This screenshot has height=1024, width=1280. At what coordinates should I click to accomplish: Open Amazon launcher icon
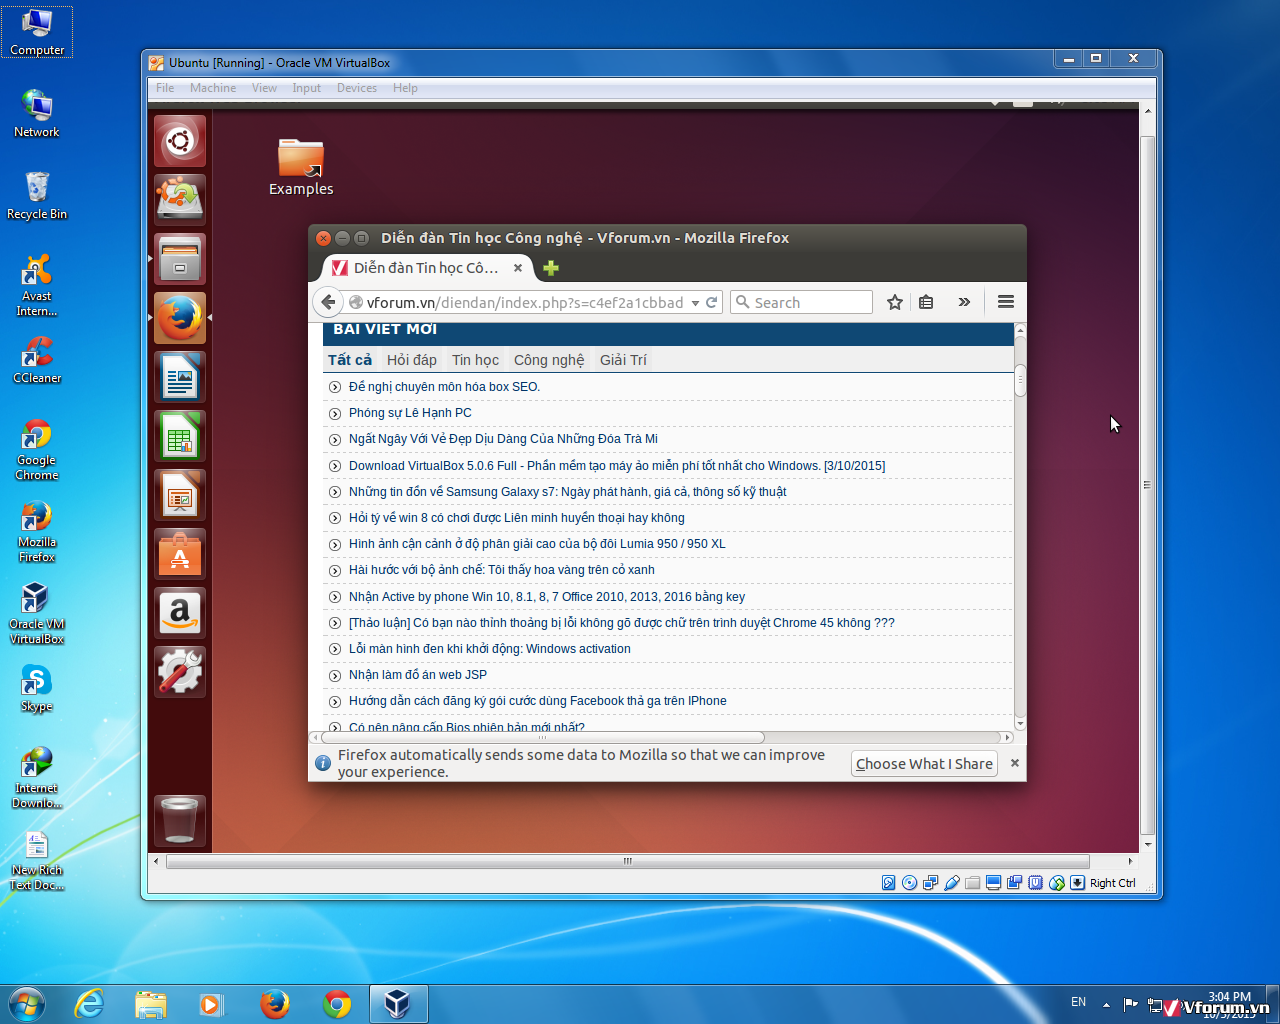pos(180,613)
